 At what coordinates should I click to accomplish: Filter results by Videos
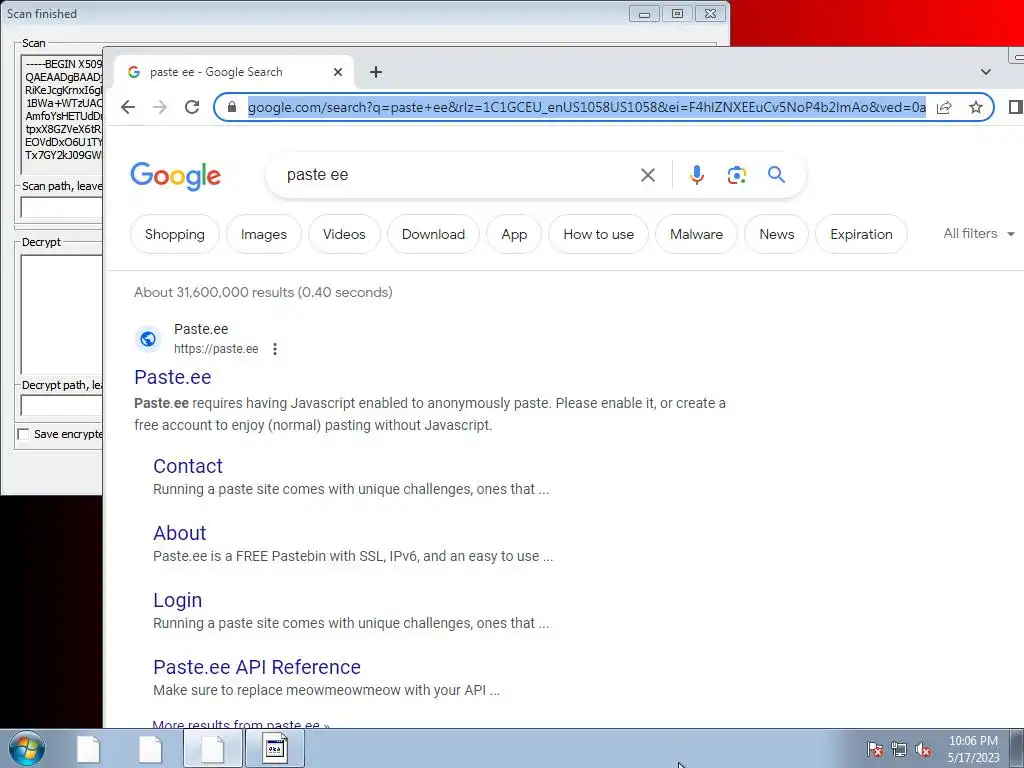pos(344,234)
